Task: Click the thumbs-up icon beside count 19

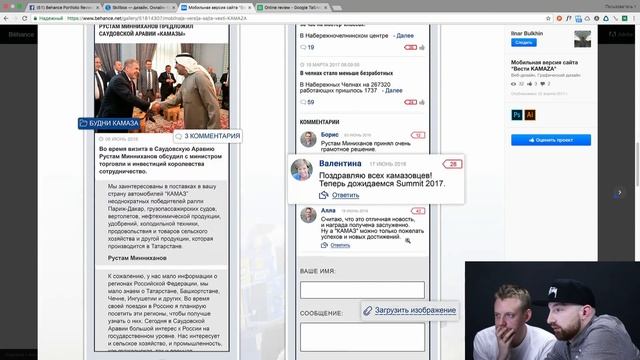Action: click(422, 47)
